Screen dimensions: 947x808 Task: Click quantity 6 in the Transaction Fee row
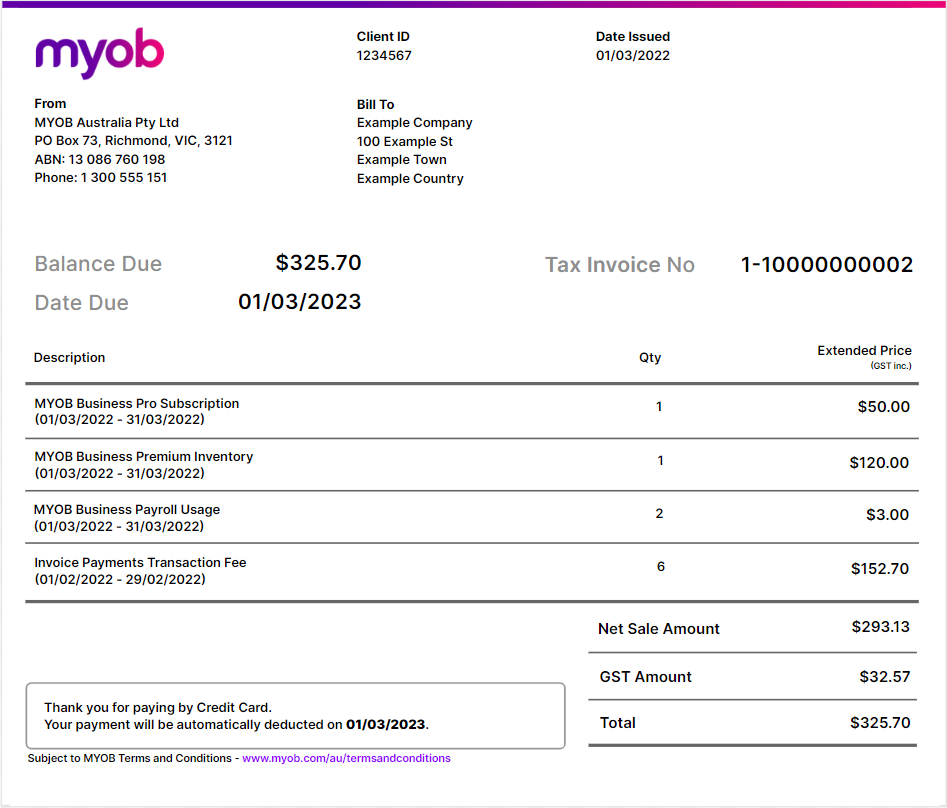pyautogui.click(x=661, y=567)
